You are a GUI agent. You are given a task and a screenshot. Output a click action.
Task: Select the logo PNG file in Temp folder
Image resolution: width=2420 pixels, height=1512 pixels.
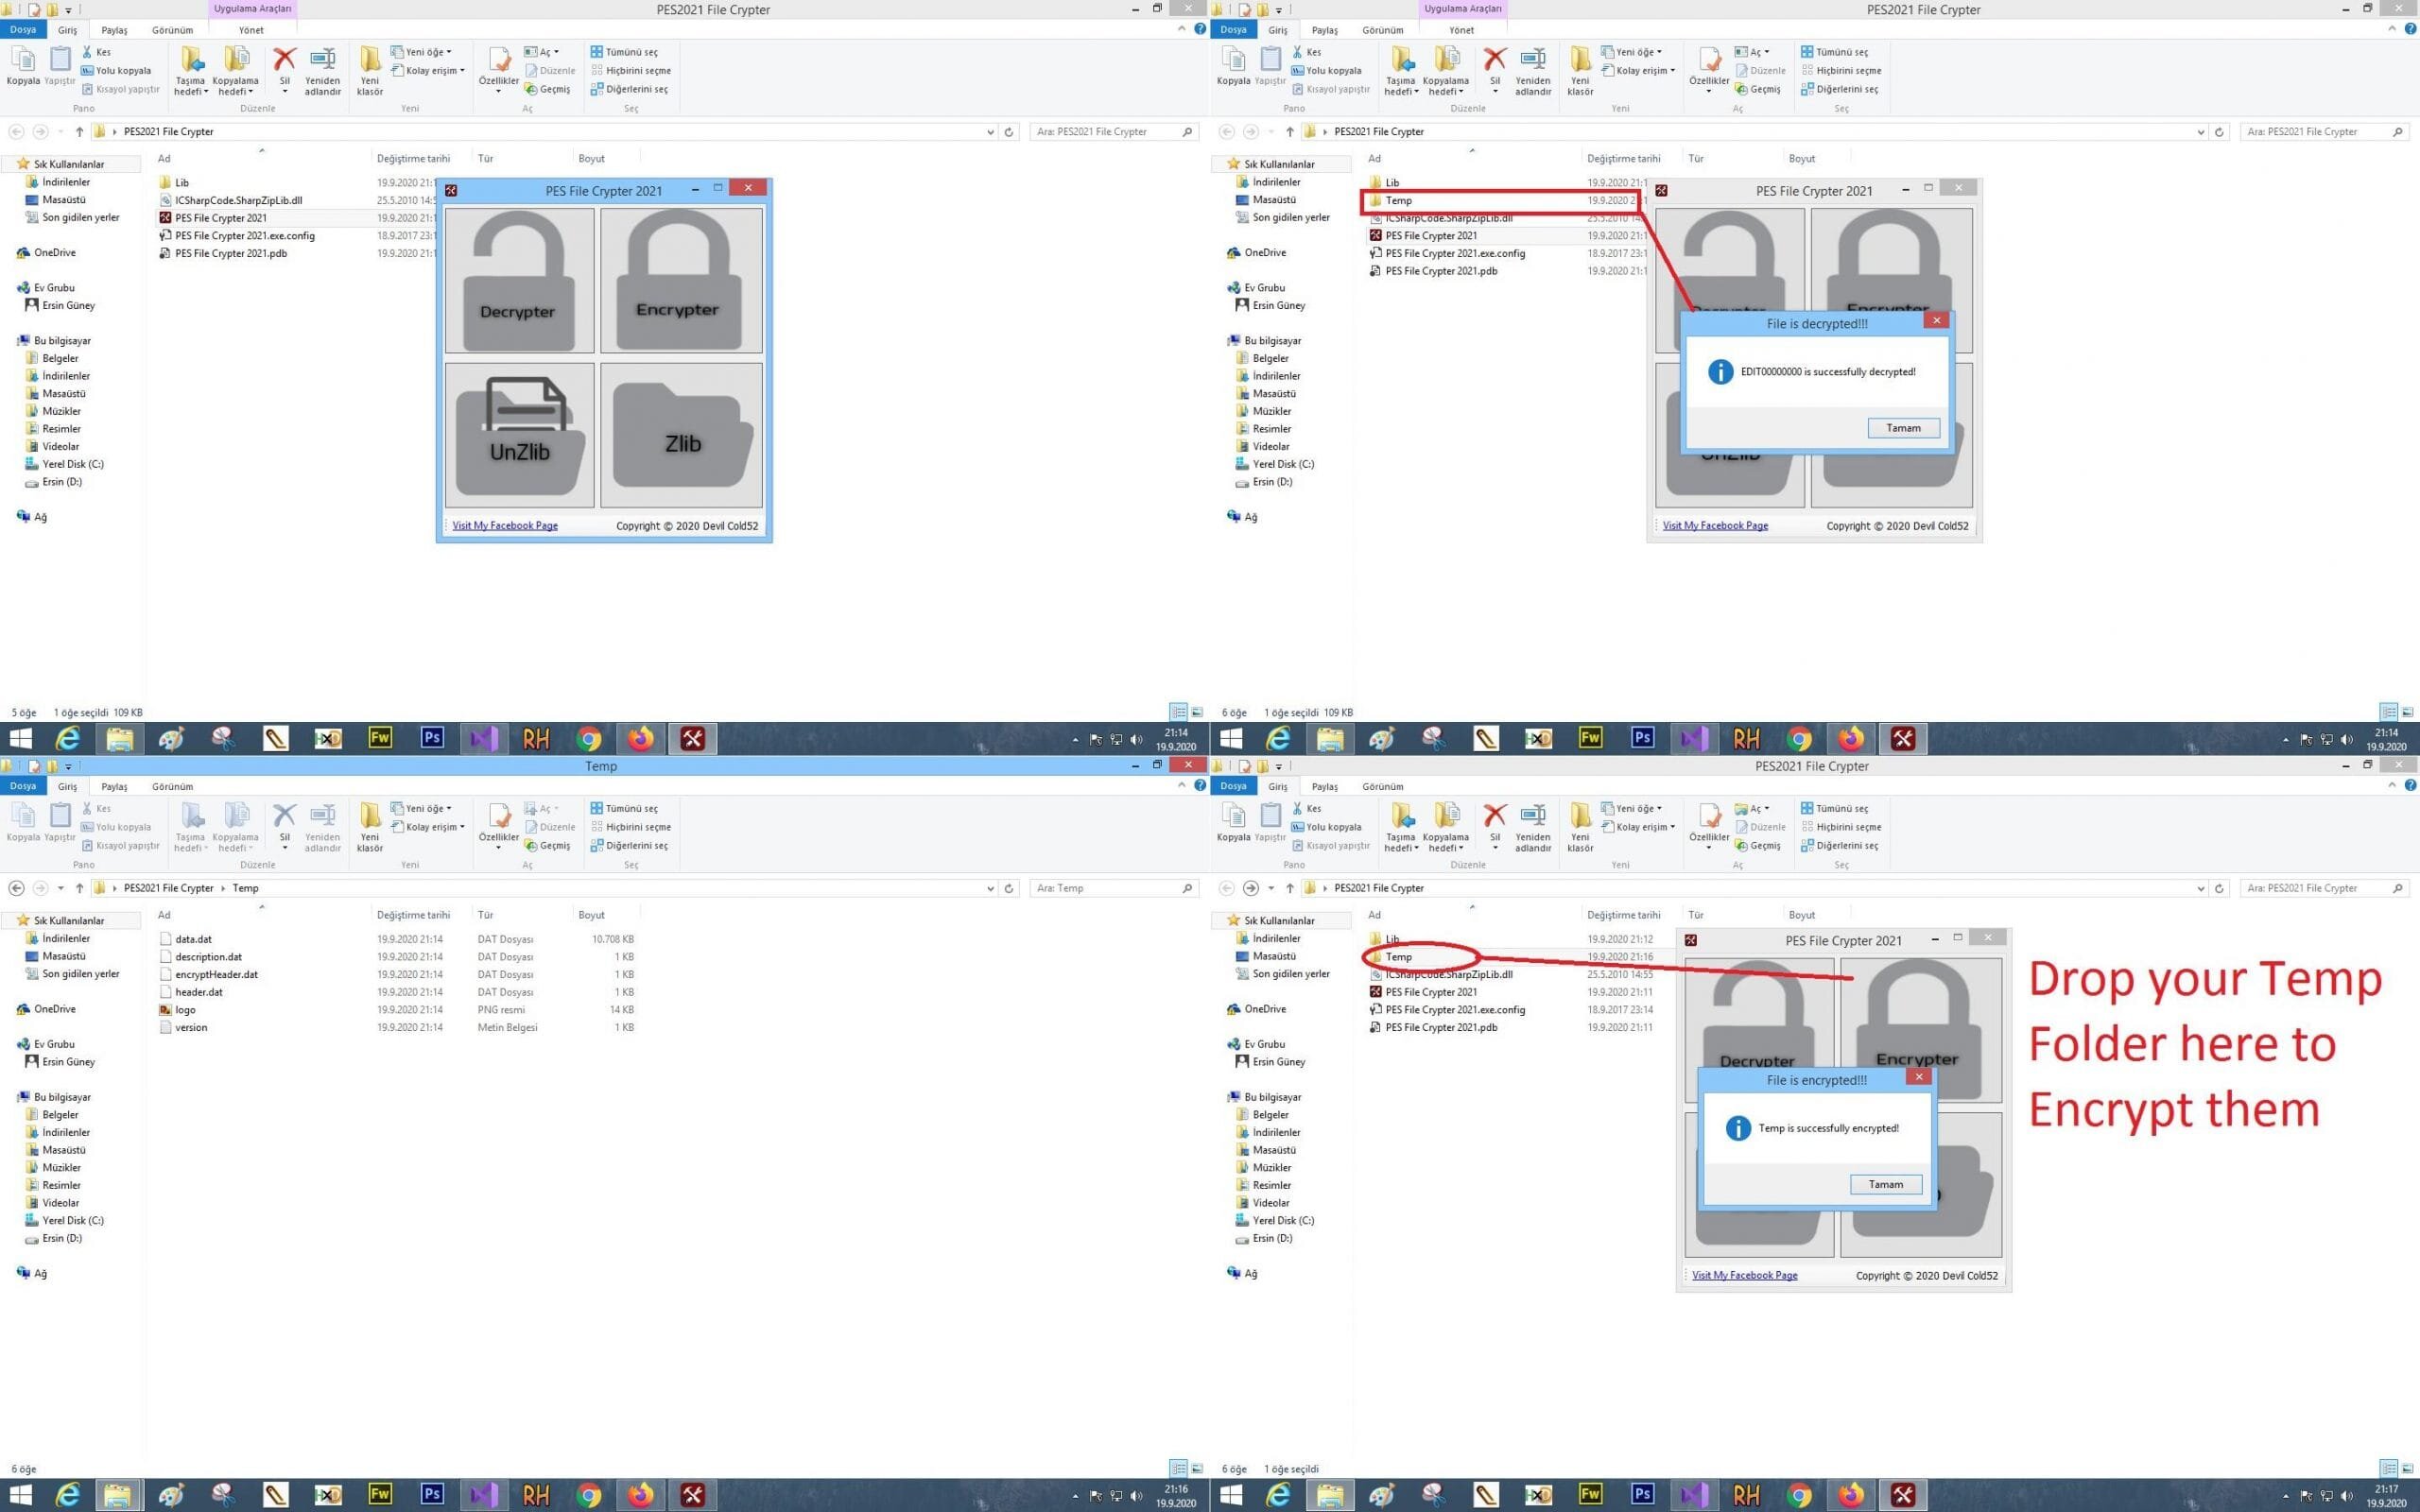(186, 1010)
